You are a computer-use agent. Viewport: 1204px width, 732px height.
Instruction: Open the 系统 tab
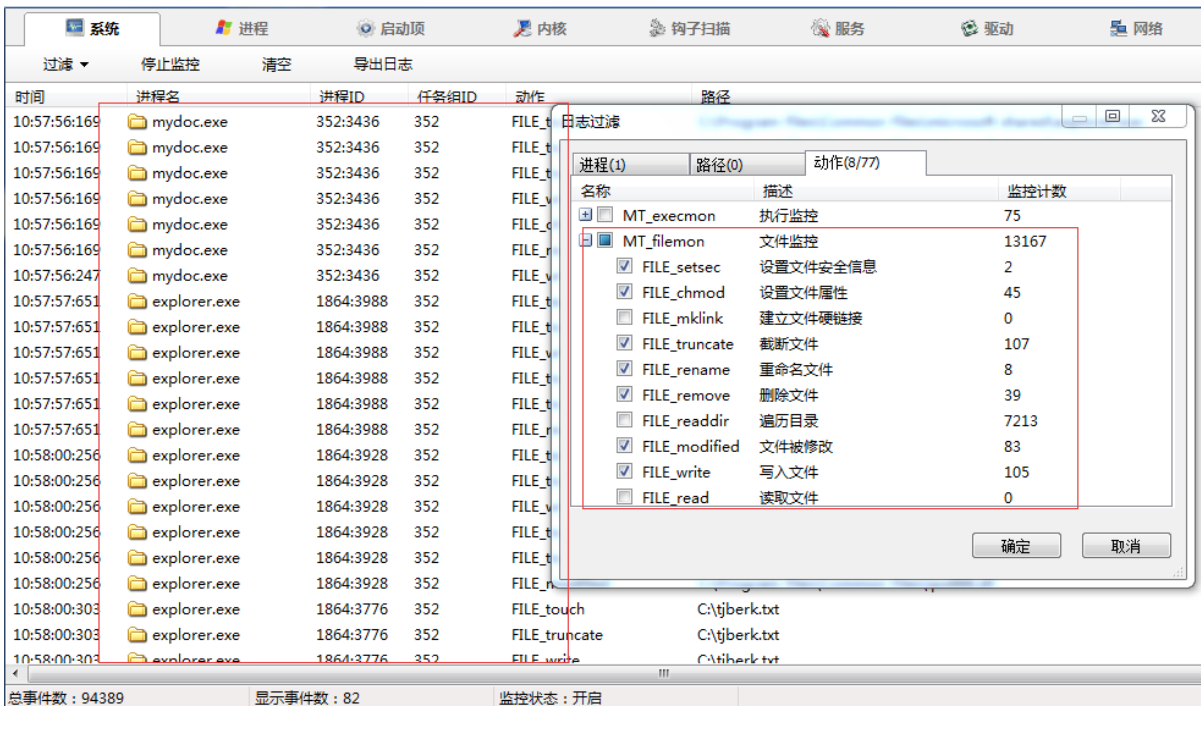tap(92, 29)
